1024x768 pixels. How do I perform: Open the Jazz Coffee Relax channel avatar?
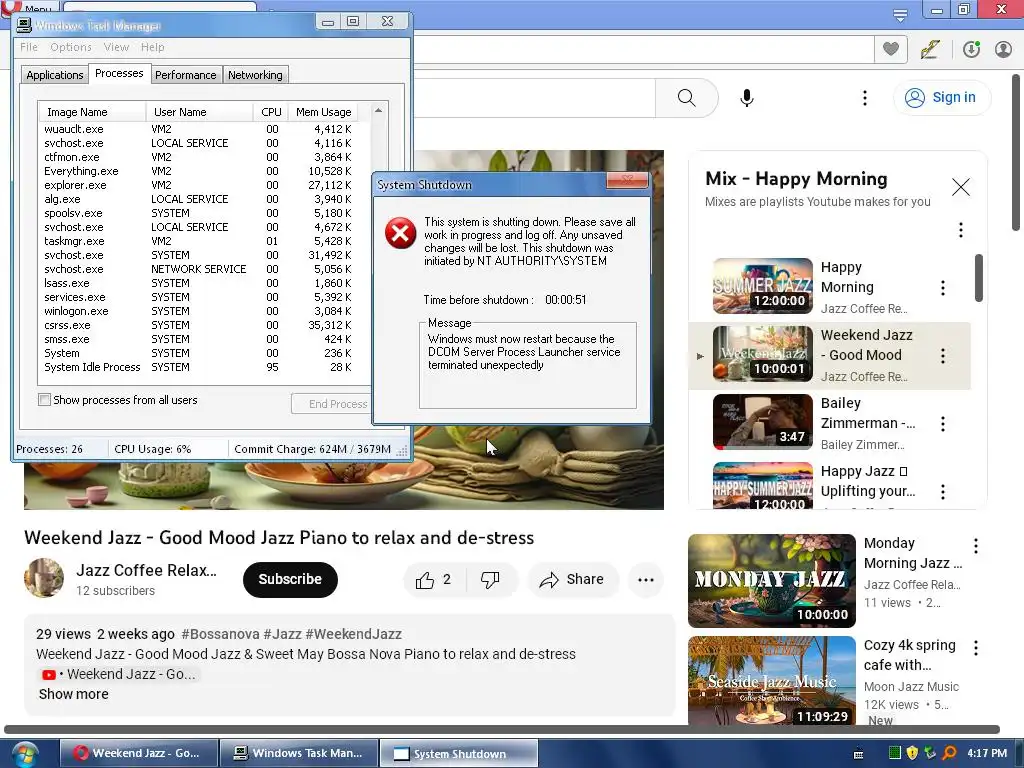point(44,578)
